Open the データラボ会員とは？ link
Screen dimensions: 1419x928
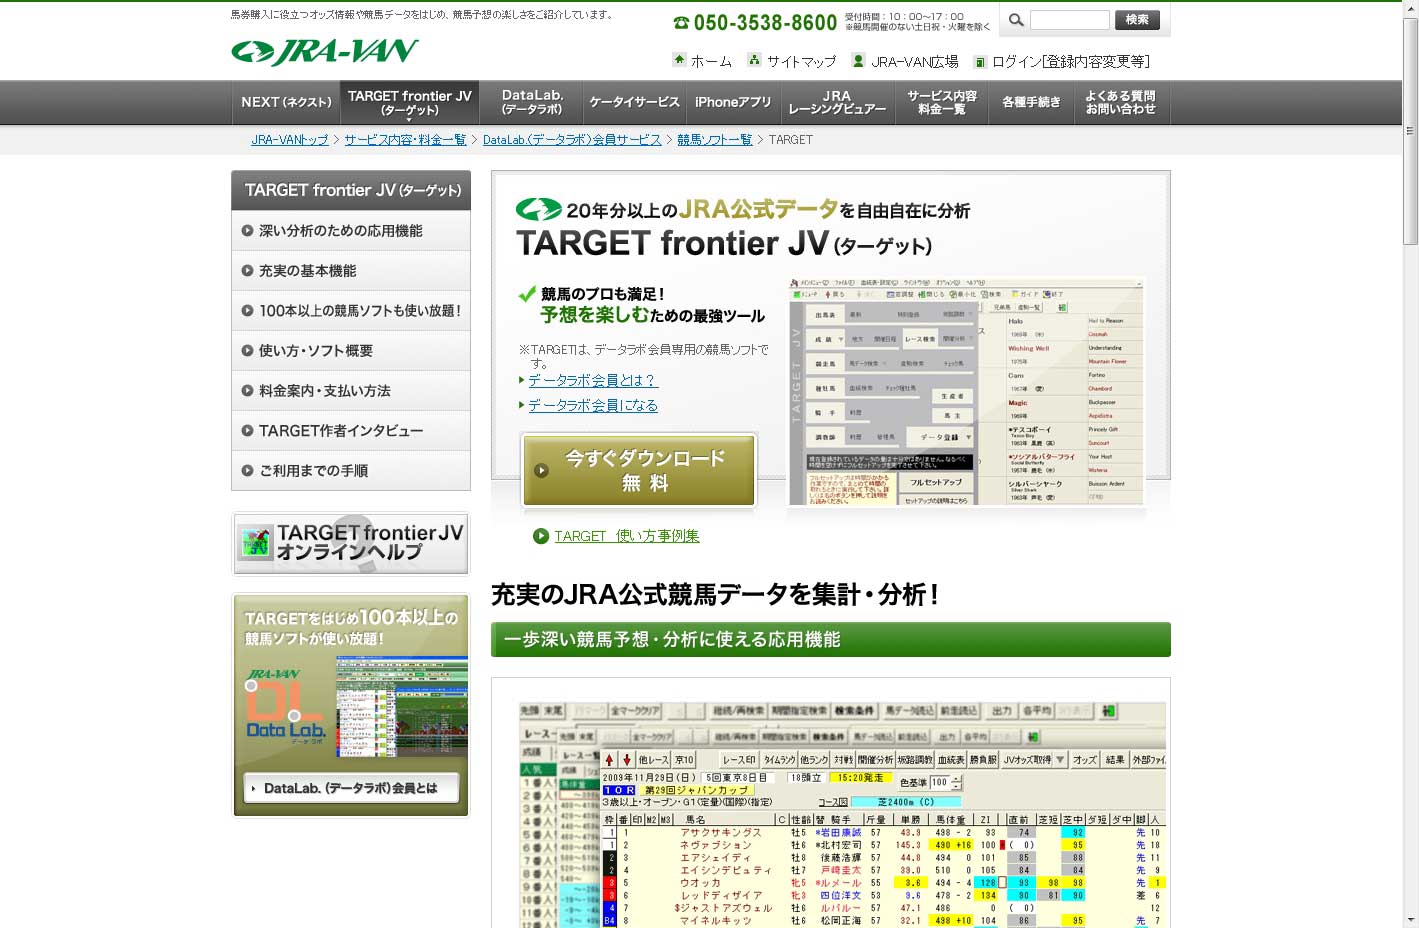592,381
